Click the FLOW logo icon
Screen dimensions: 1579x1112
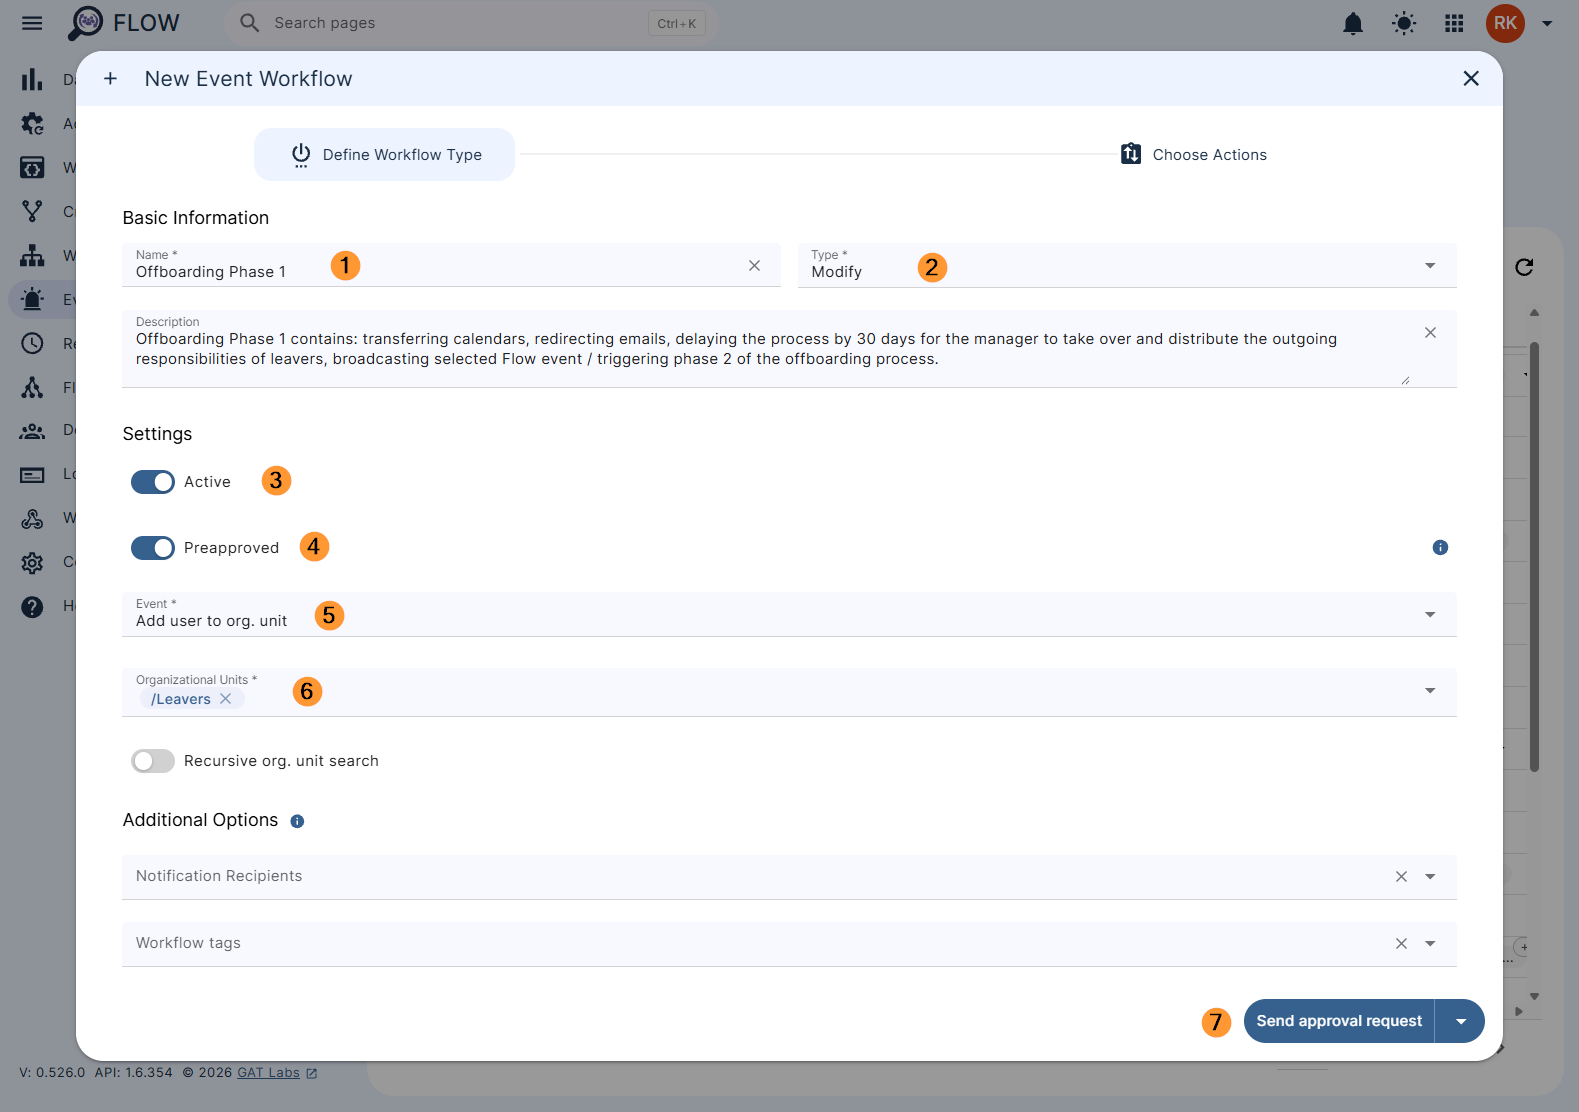(86, 23)
